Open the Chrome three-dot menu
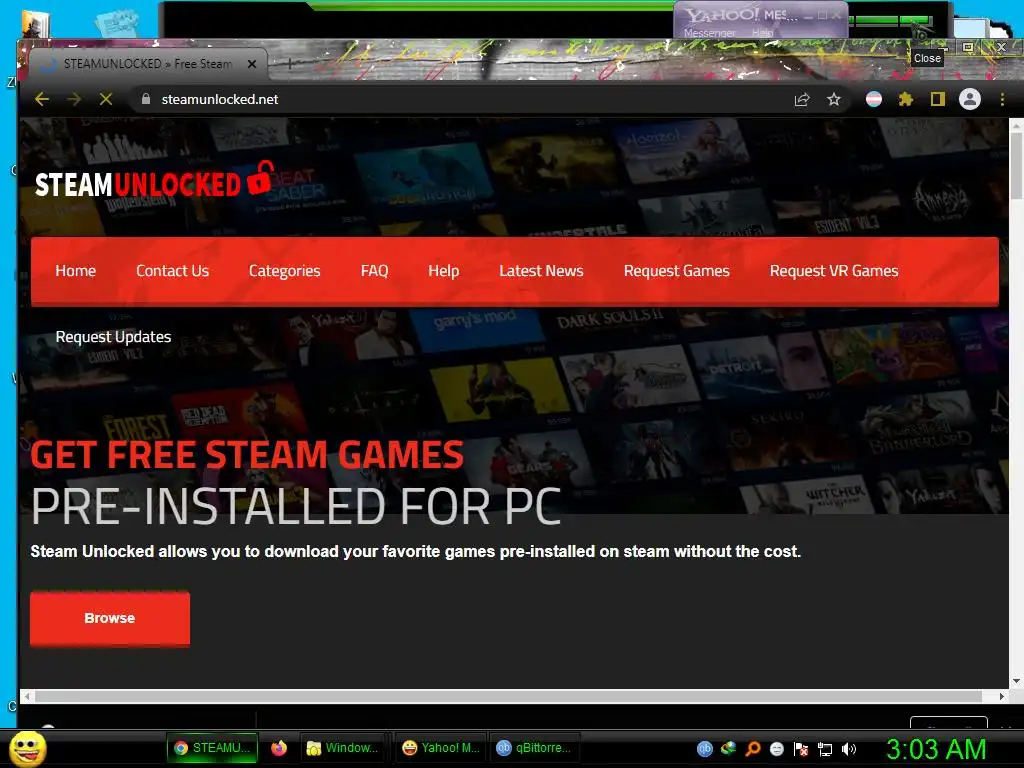Image resolution: width=1024 pixels, height=768 pixels. coord(1002,99)
